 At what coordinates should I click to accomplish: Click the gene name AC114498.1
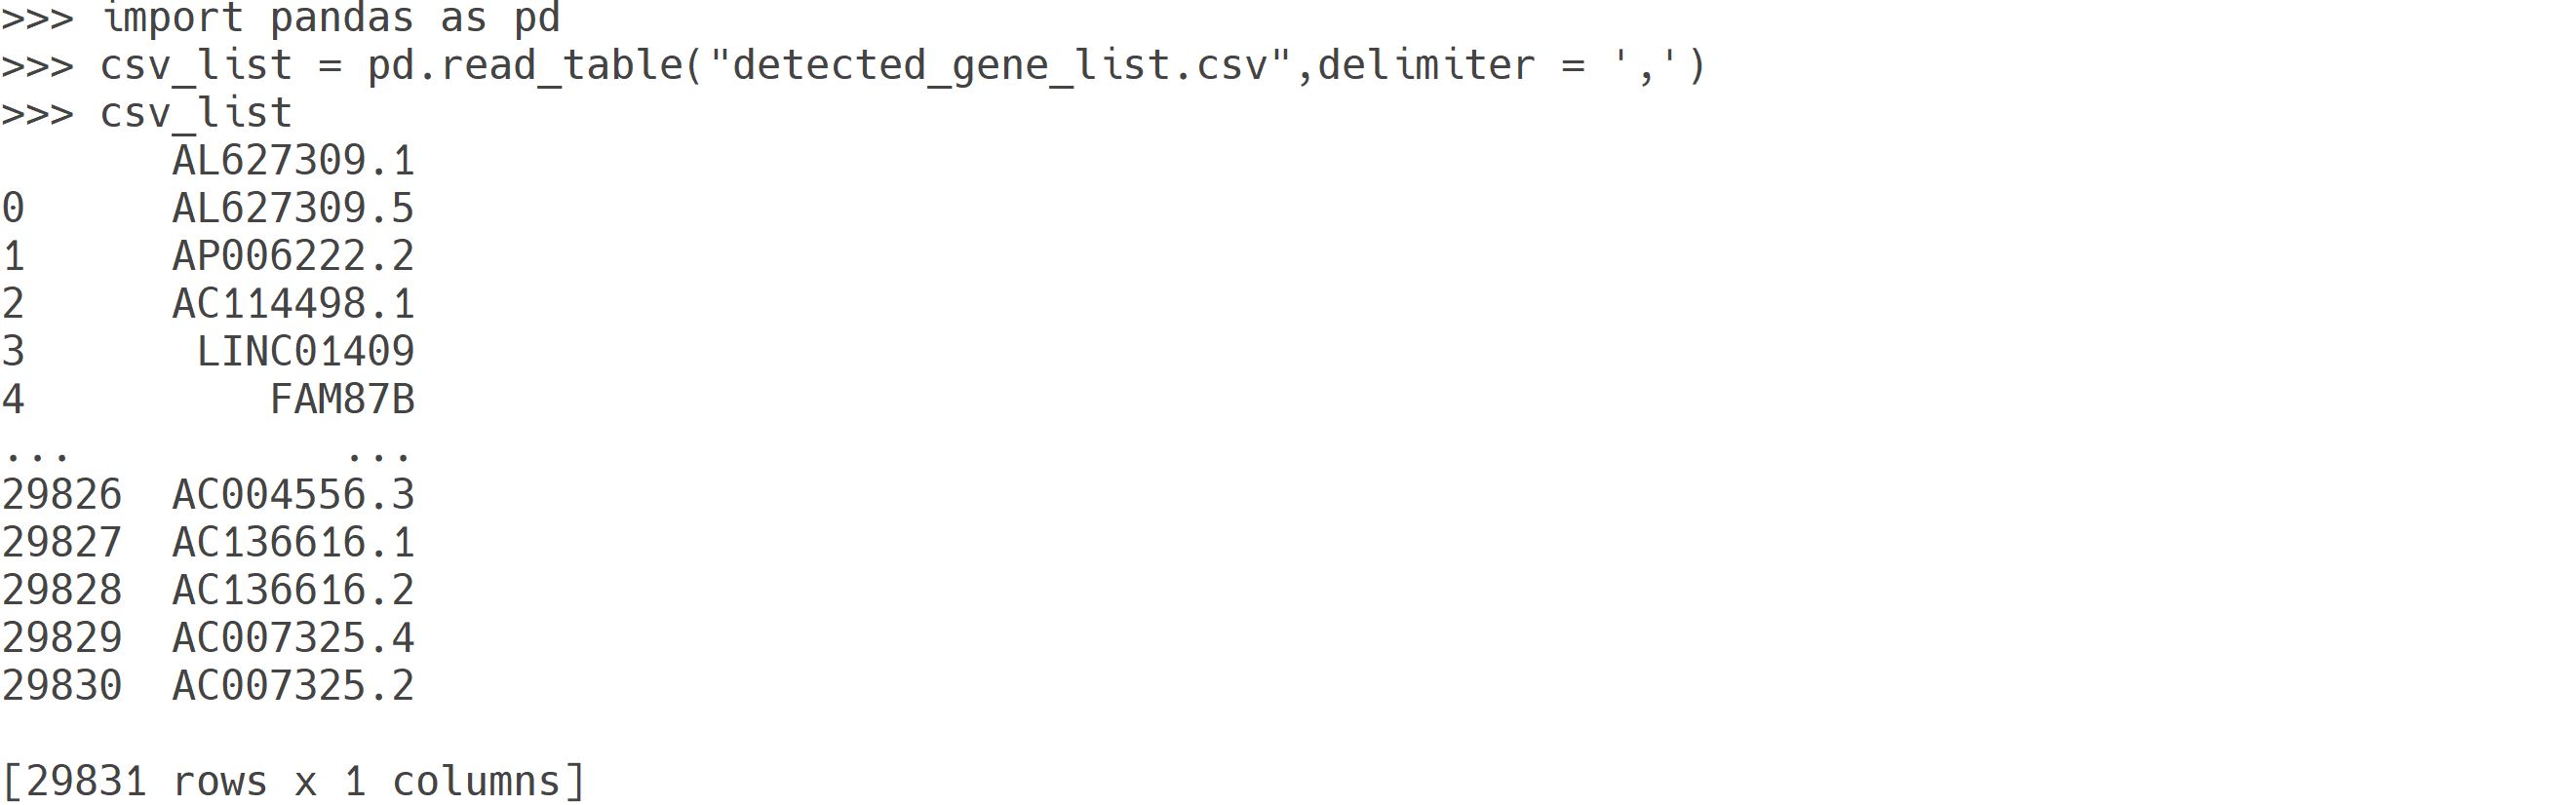(x=293, y=304)
